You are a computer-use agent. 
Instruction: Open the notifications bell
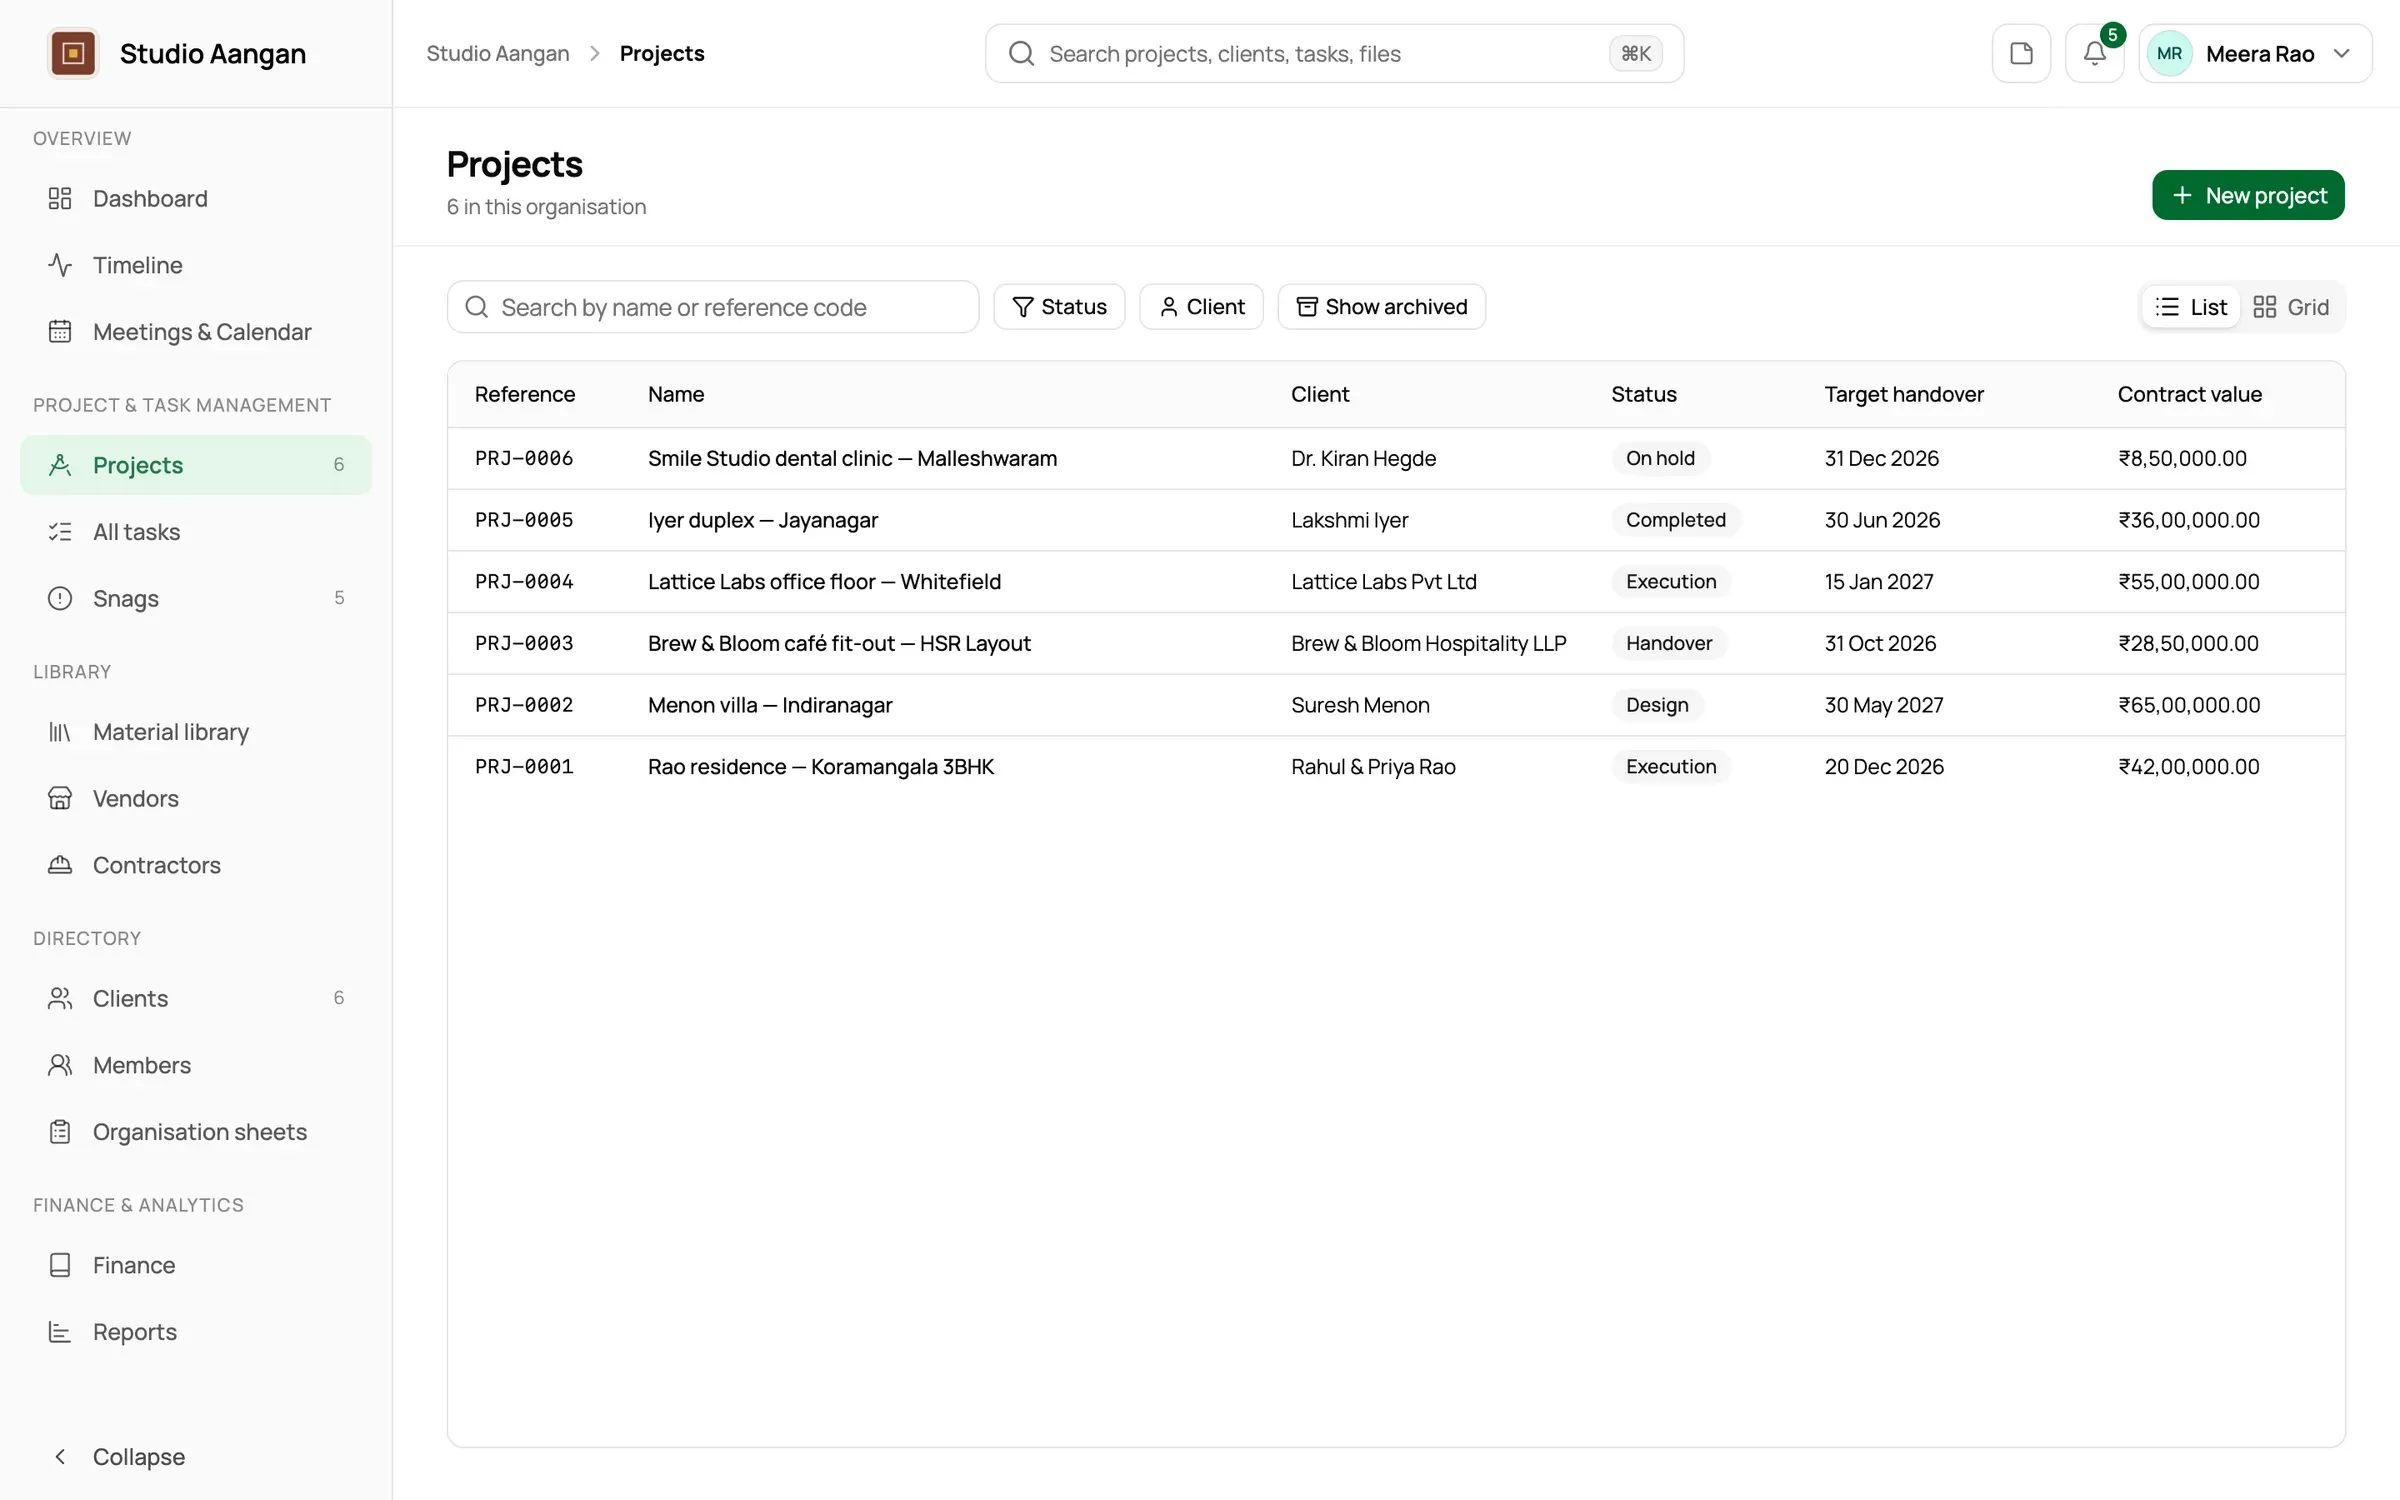click(x=2094, y=53)
